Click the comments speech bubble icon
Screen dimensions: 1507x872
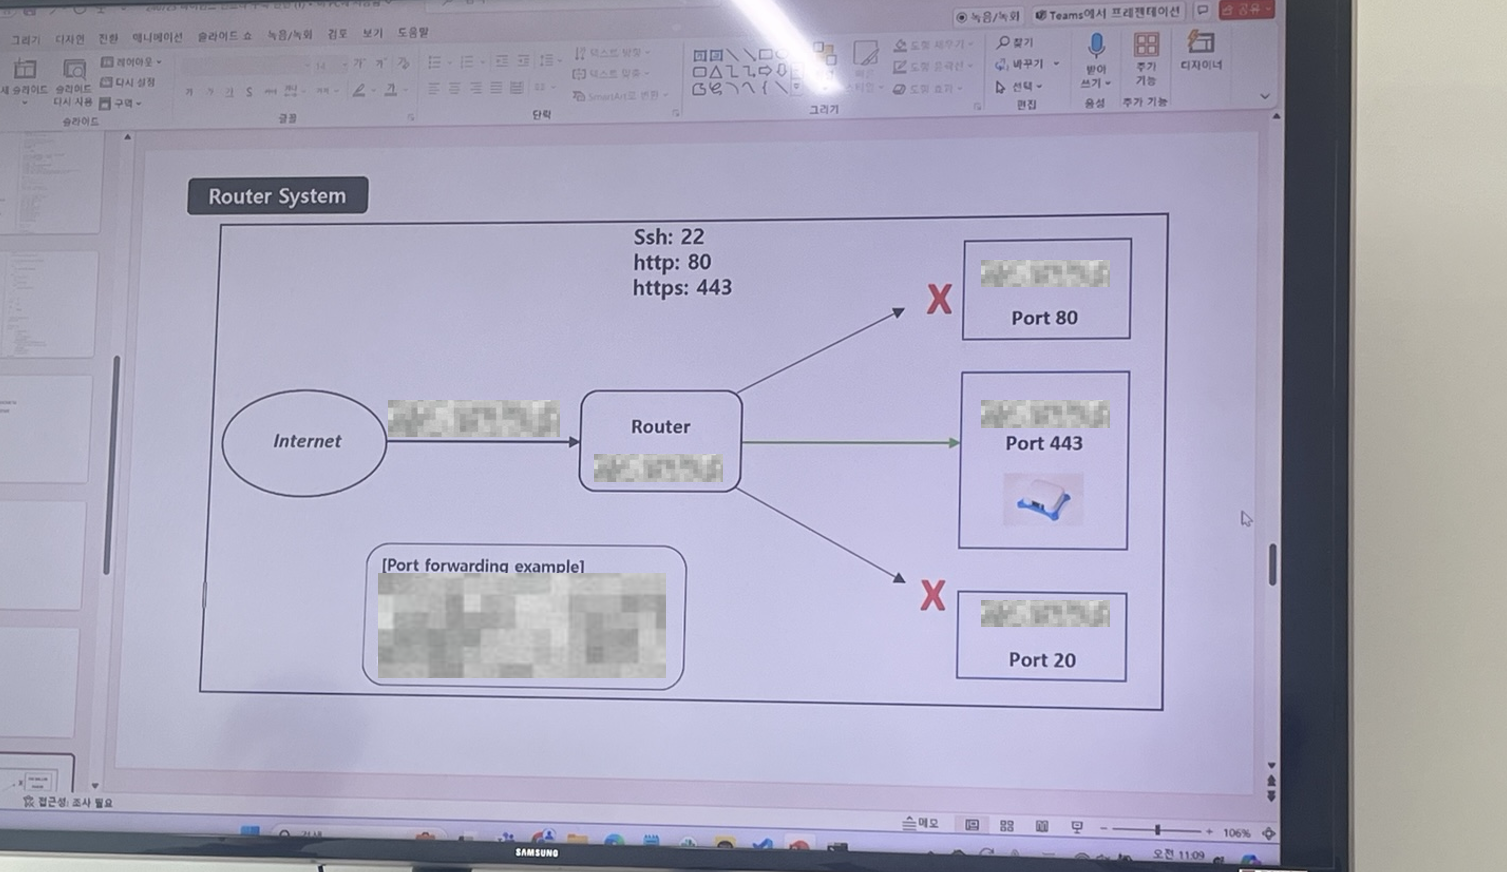1203,11
